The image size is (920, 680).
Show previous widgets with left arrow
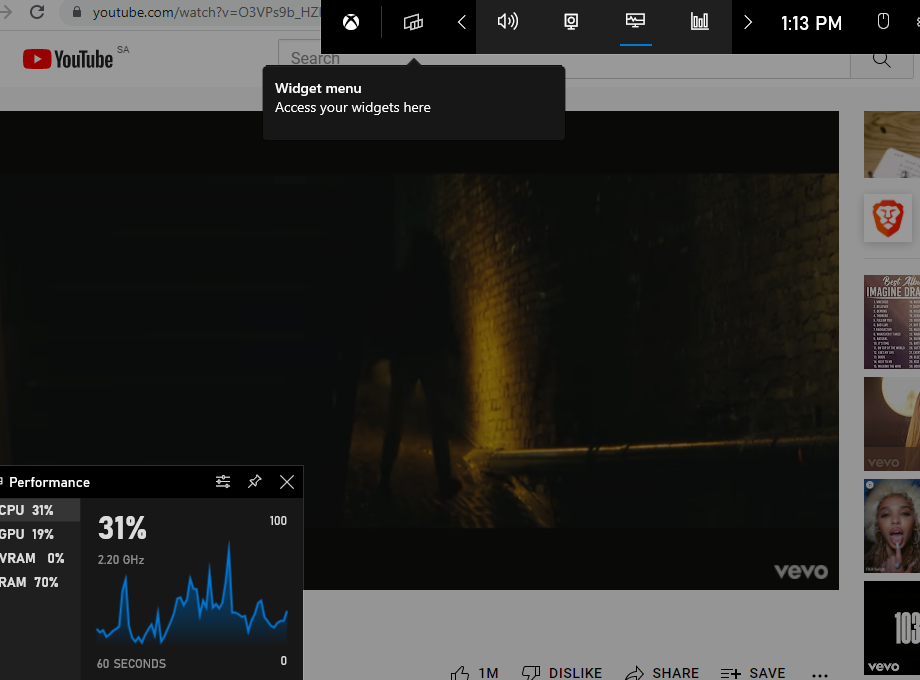(462, 22)
